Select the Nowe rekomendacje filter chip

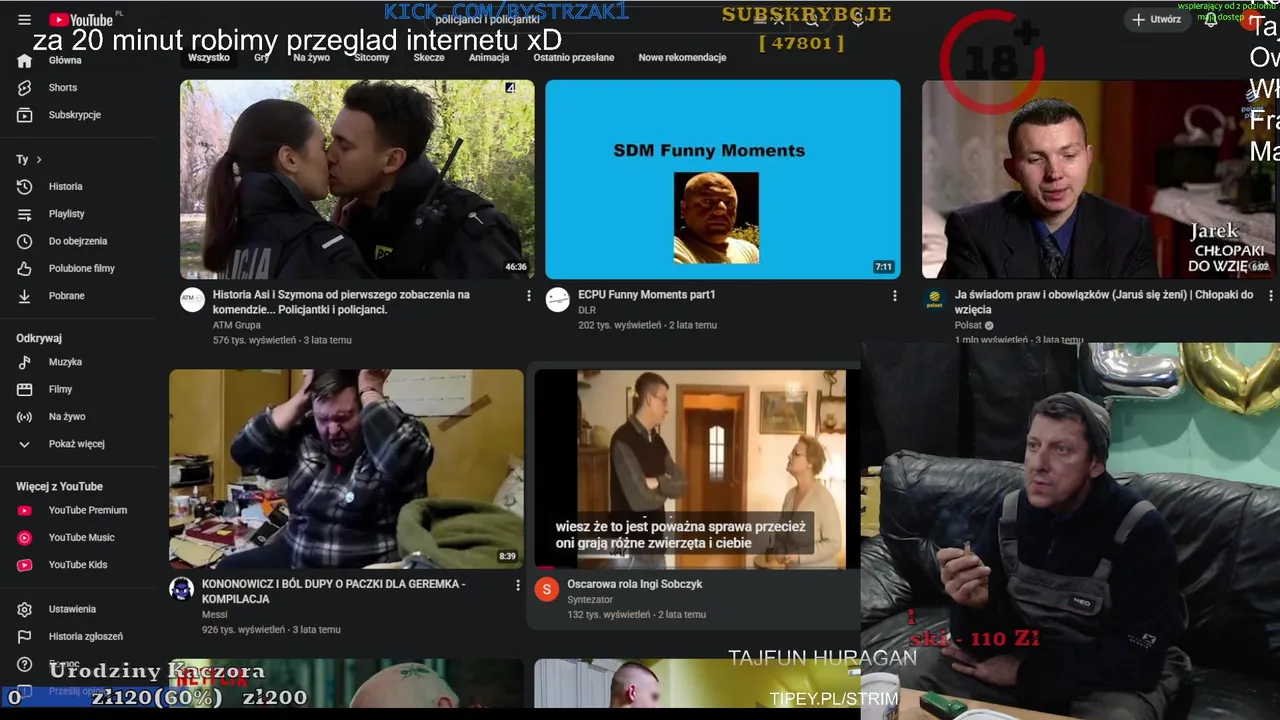click(x=682, y=58)
